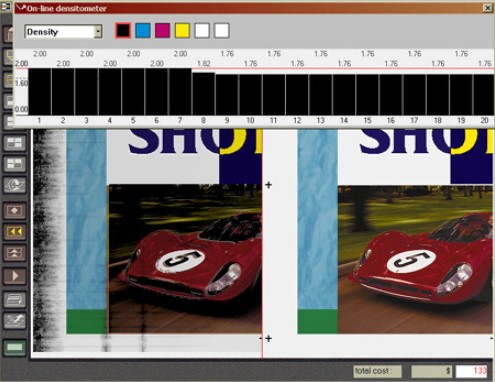Viewport: 495px width, 382px height.
Task: Select the yellow ink color swatch
Action: click(x=182, y=31)
